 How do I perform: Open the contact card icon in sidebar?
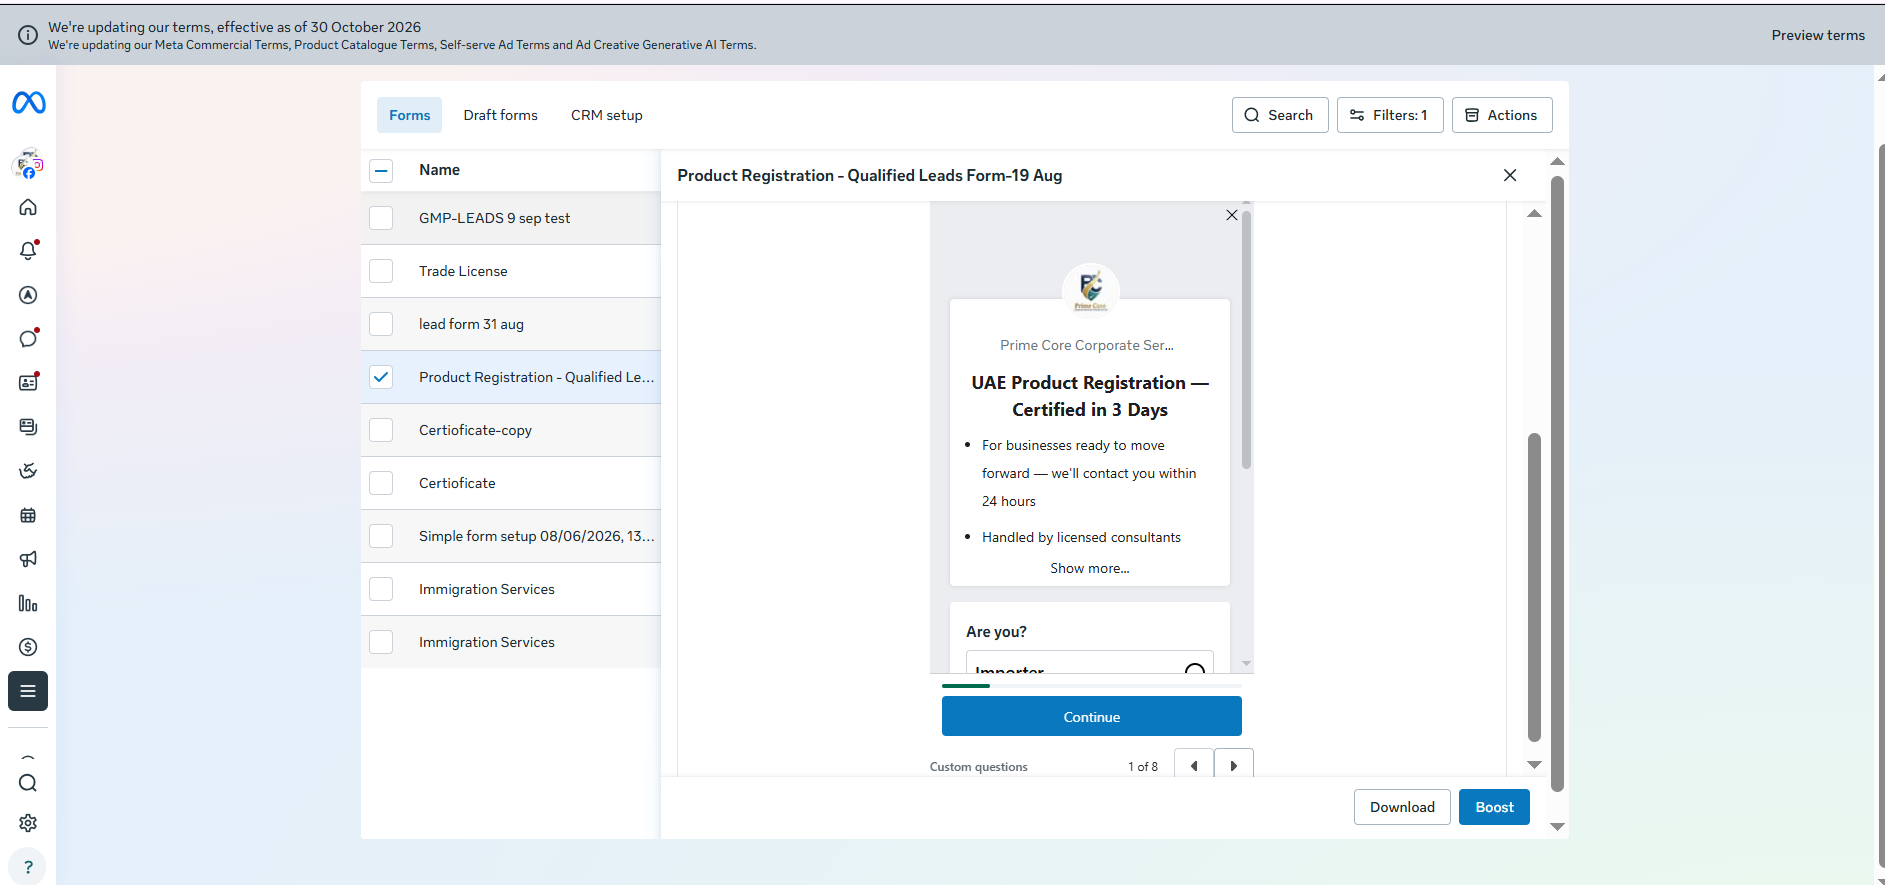28,383
